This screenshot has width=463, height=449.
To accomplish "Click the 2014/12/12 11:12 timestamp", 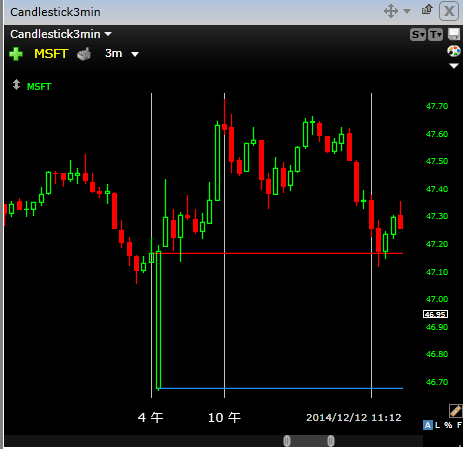I will pyautogui.click(x=354, y=417).
